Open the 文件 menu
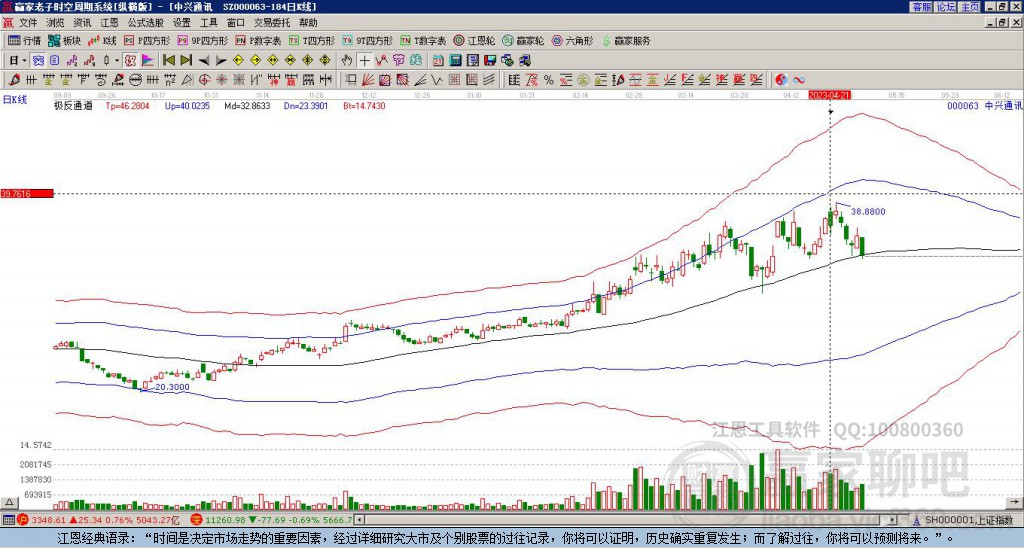1024x548 pixels. [28, 23]
